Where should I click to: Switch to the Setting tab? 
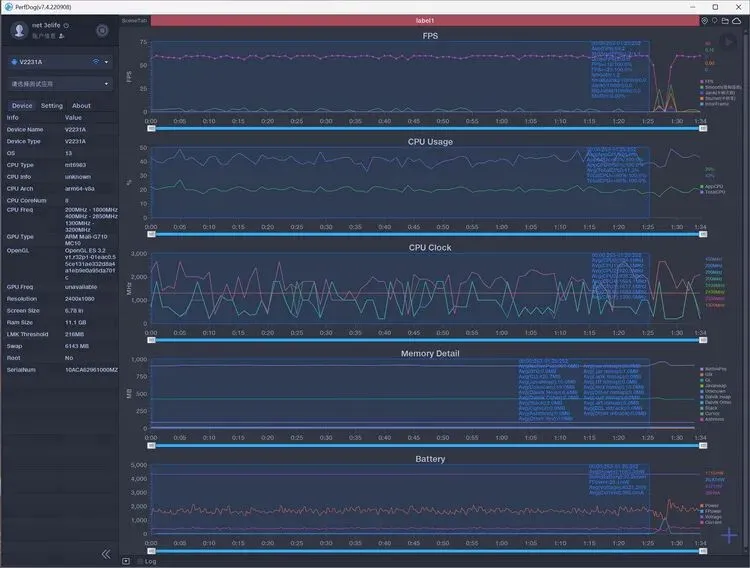(x=52, y=106)
